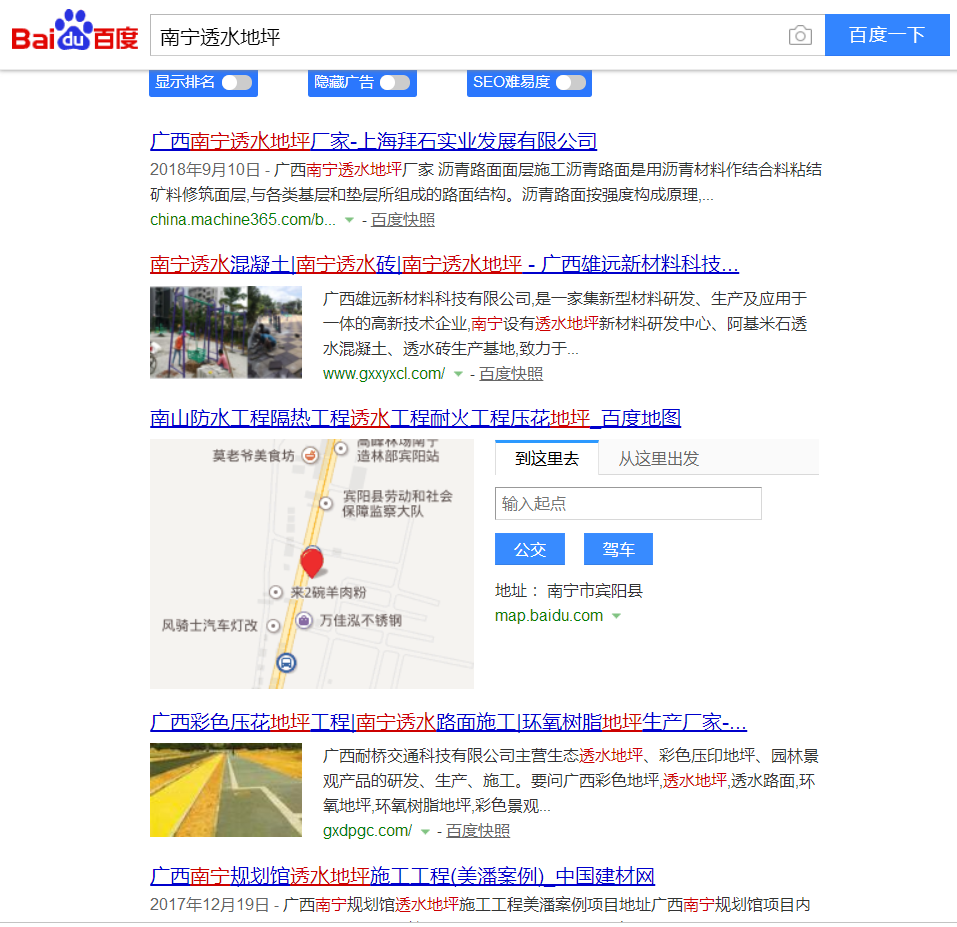Image resolution: width=957 pixels, height=927 pixels.
Task: Click the Baidu logo
Action: pyautogui.click(x=75, y=31)
